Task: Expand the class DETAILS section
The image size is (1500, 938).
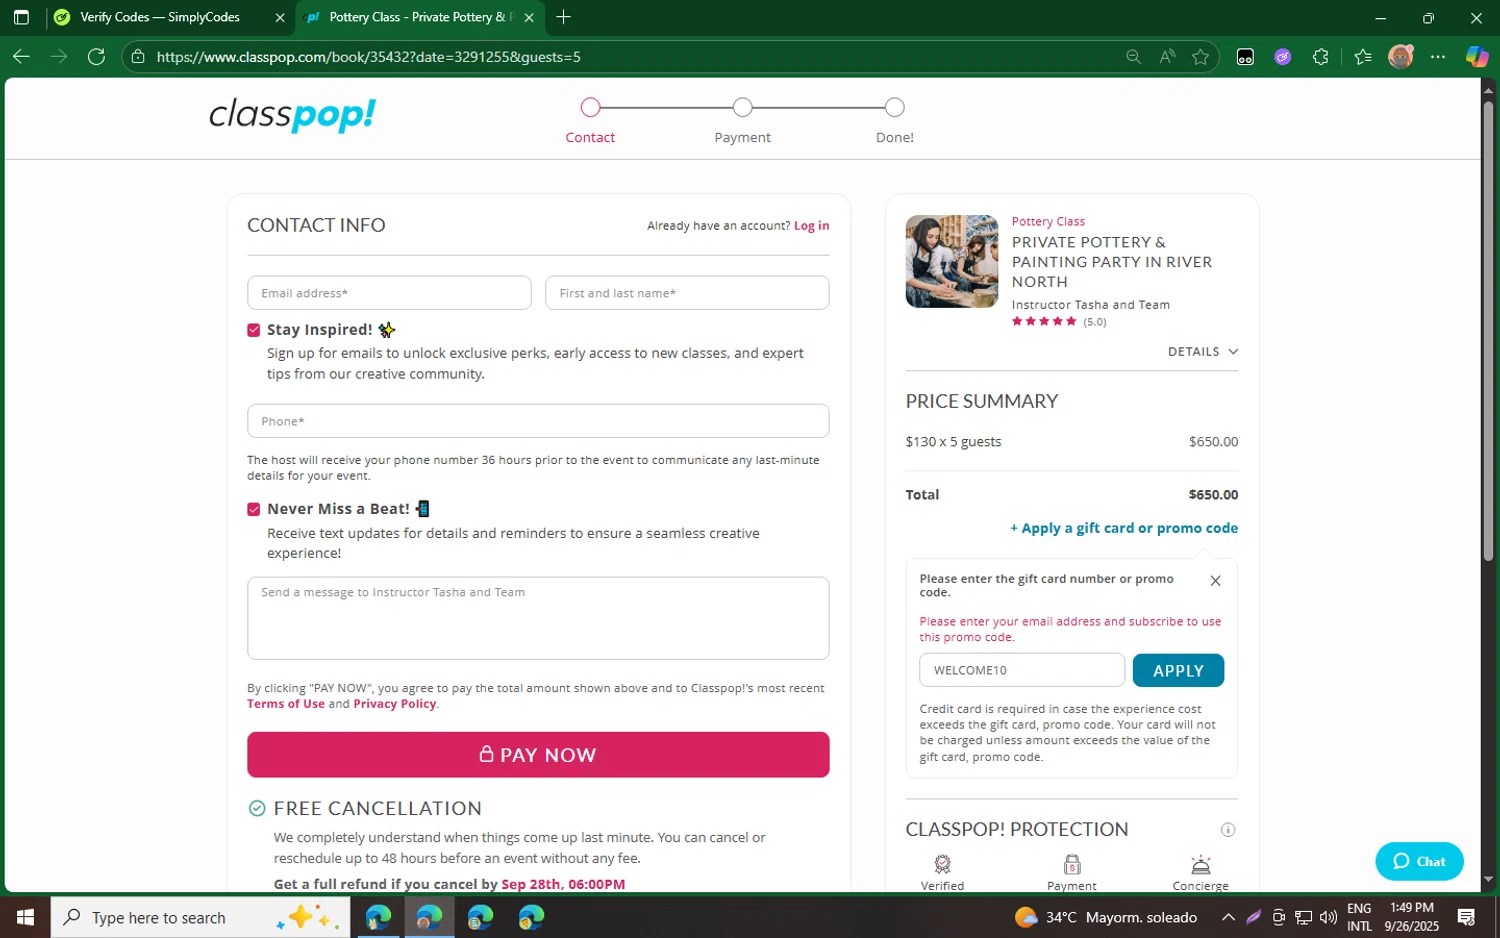Action: 1203,352
